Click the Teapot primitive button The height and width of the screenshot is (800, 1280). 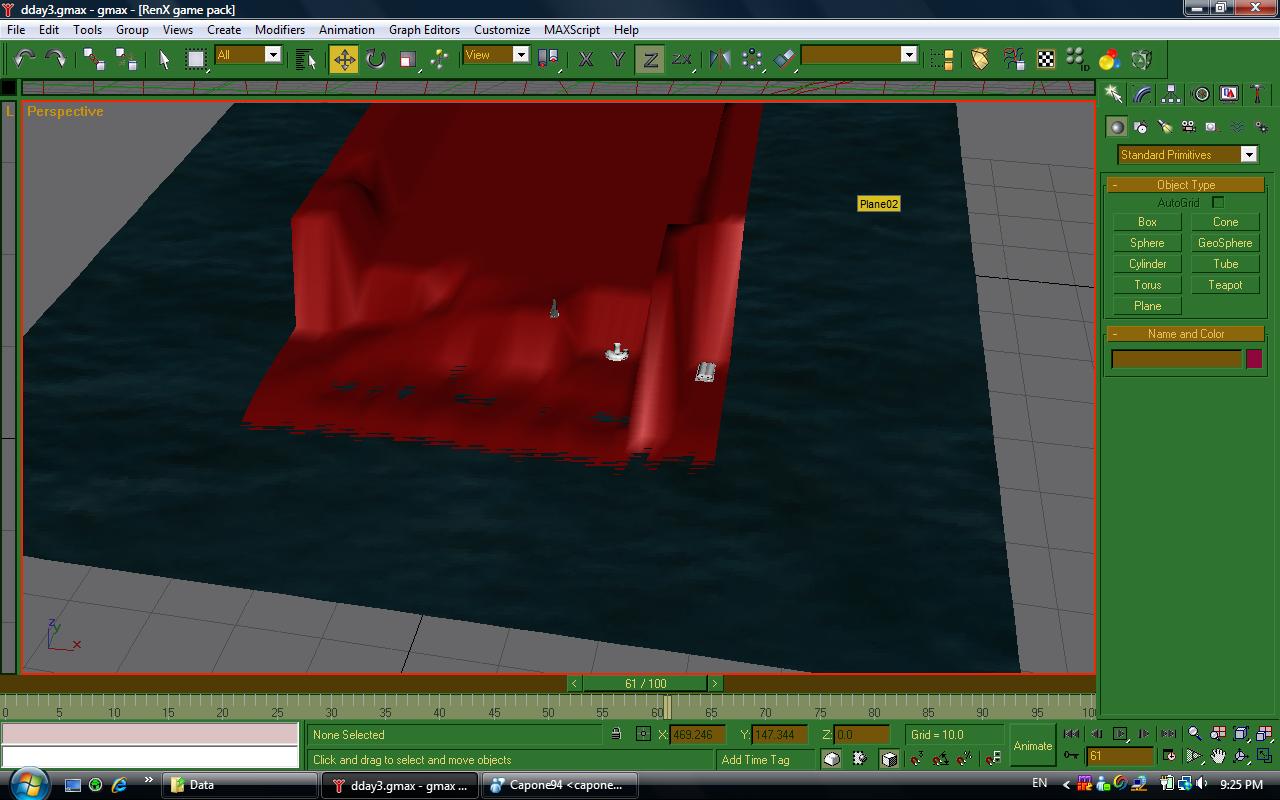pos(1224,285)
